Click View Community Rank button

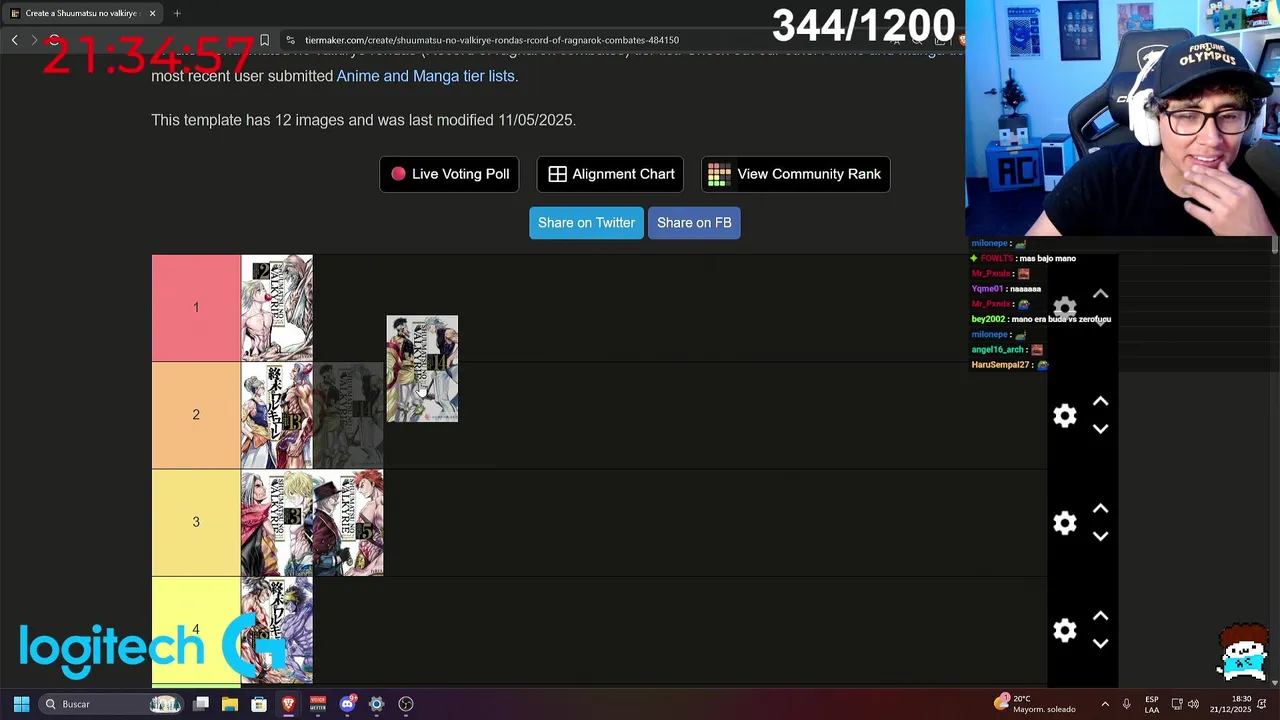coord(796,174)
